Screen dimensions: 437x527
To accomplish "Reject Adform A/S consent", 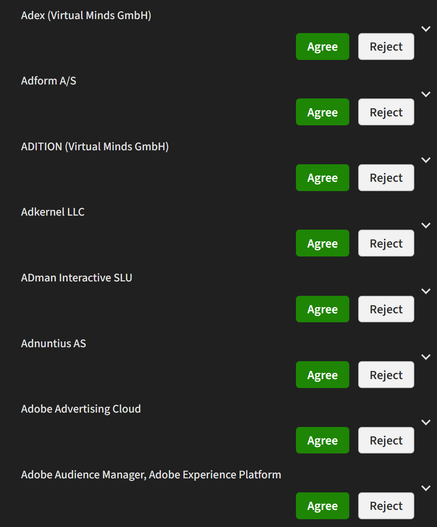I will [x=386, y=112].
